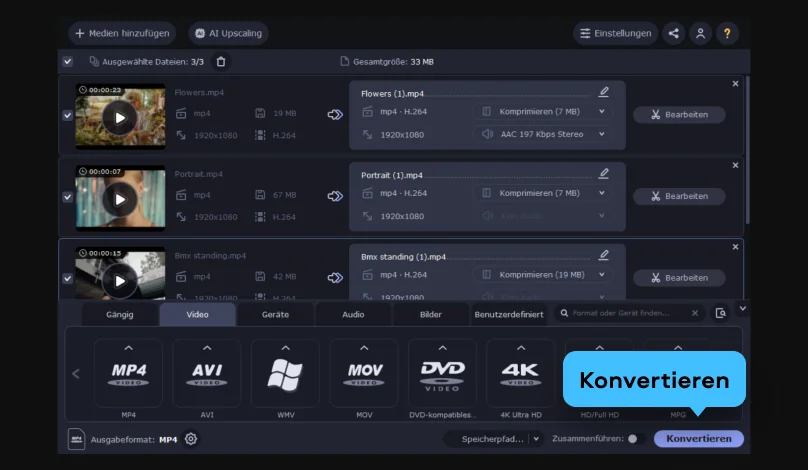Viewport: 808px width, 470px height.
Task: Open AI Upscaling feature
Action: tap(228, 33)
